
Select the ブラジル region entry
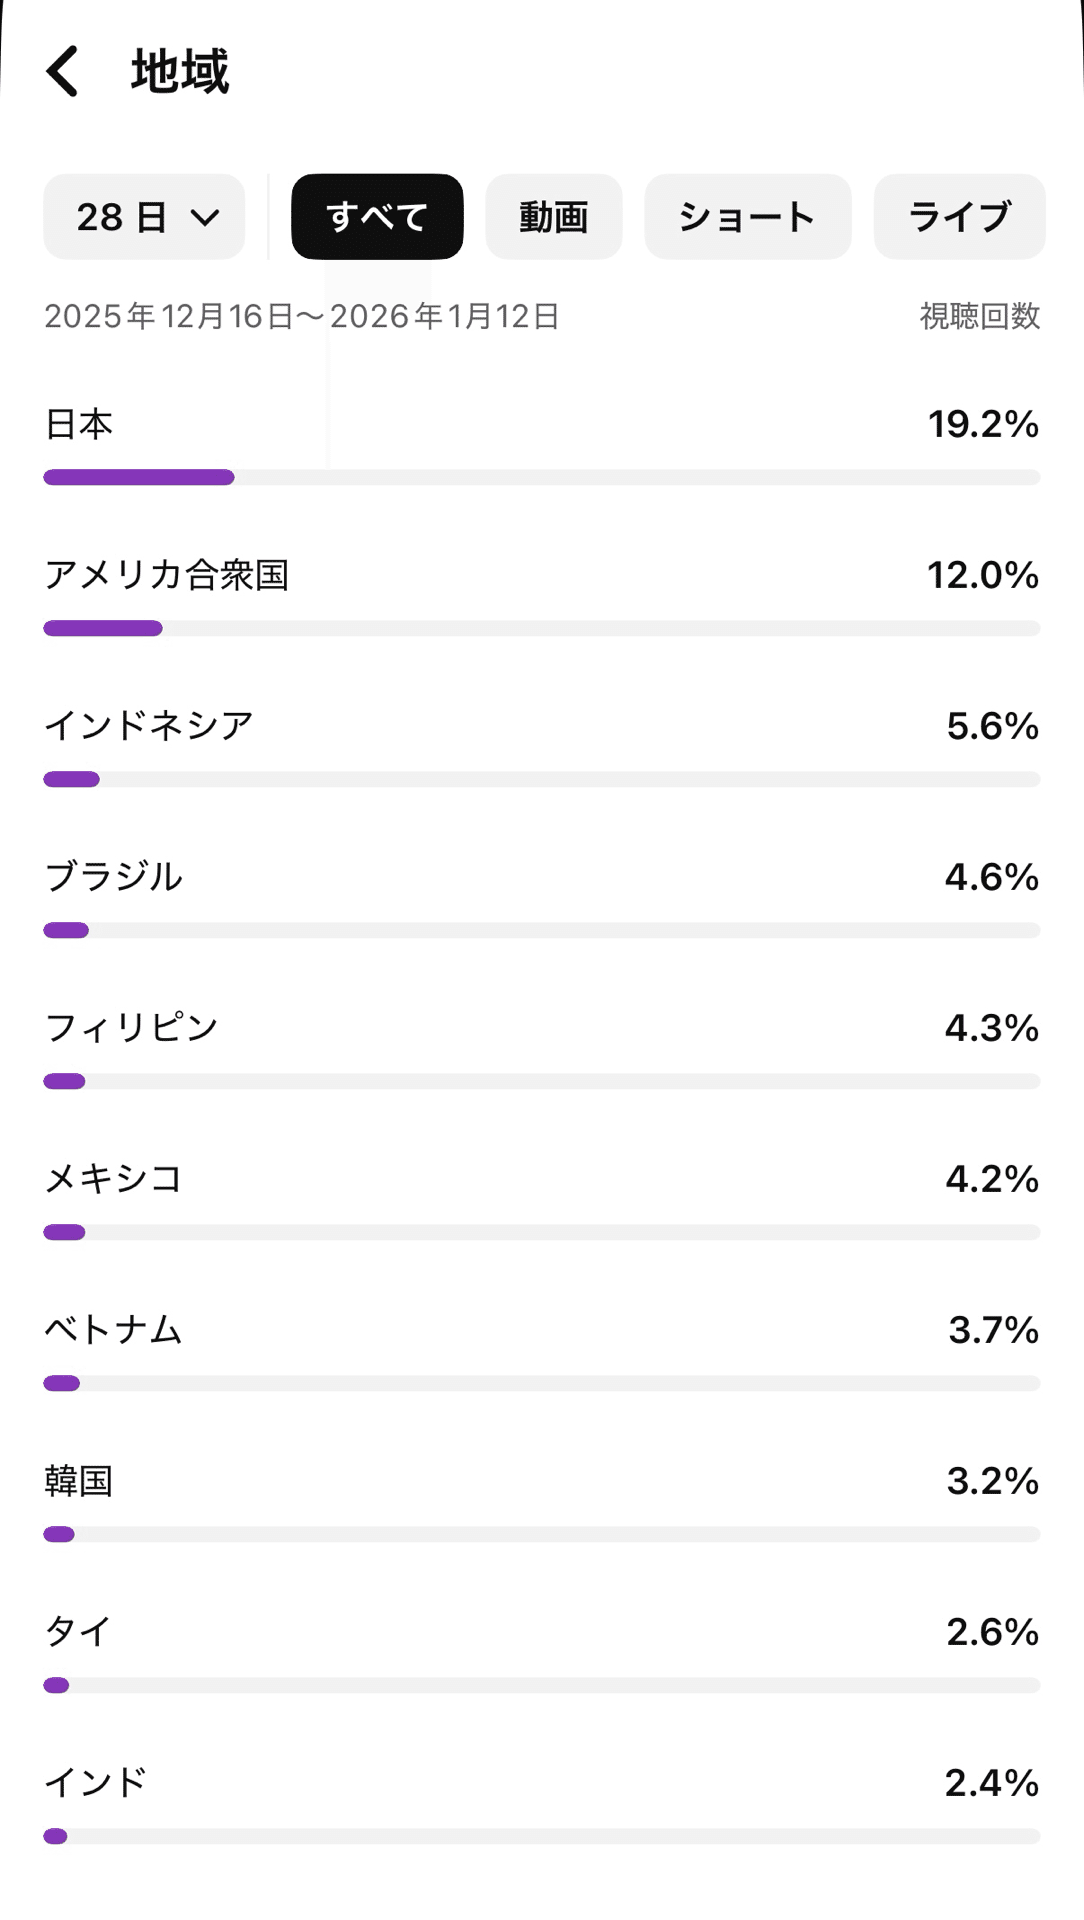point(542,898)
